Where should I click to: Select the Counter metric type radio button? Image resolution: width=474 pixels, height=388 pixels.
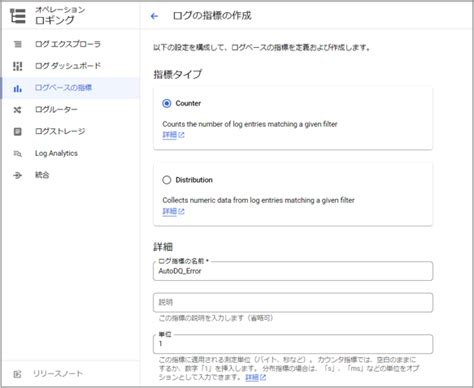(167, 103)
